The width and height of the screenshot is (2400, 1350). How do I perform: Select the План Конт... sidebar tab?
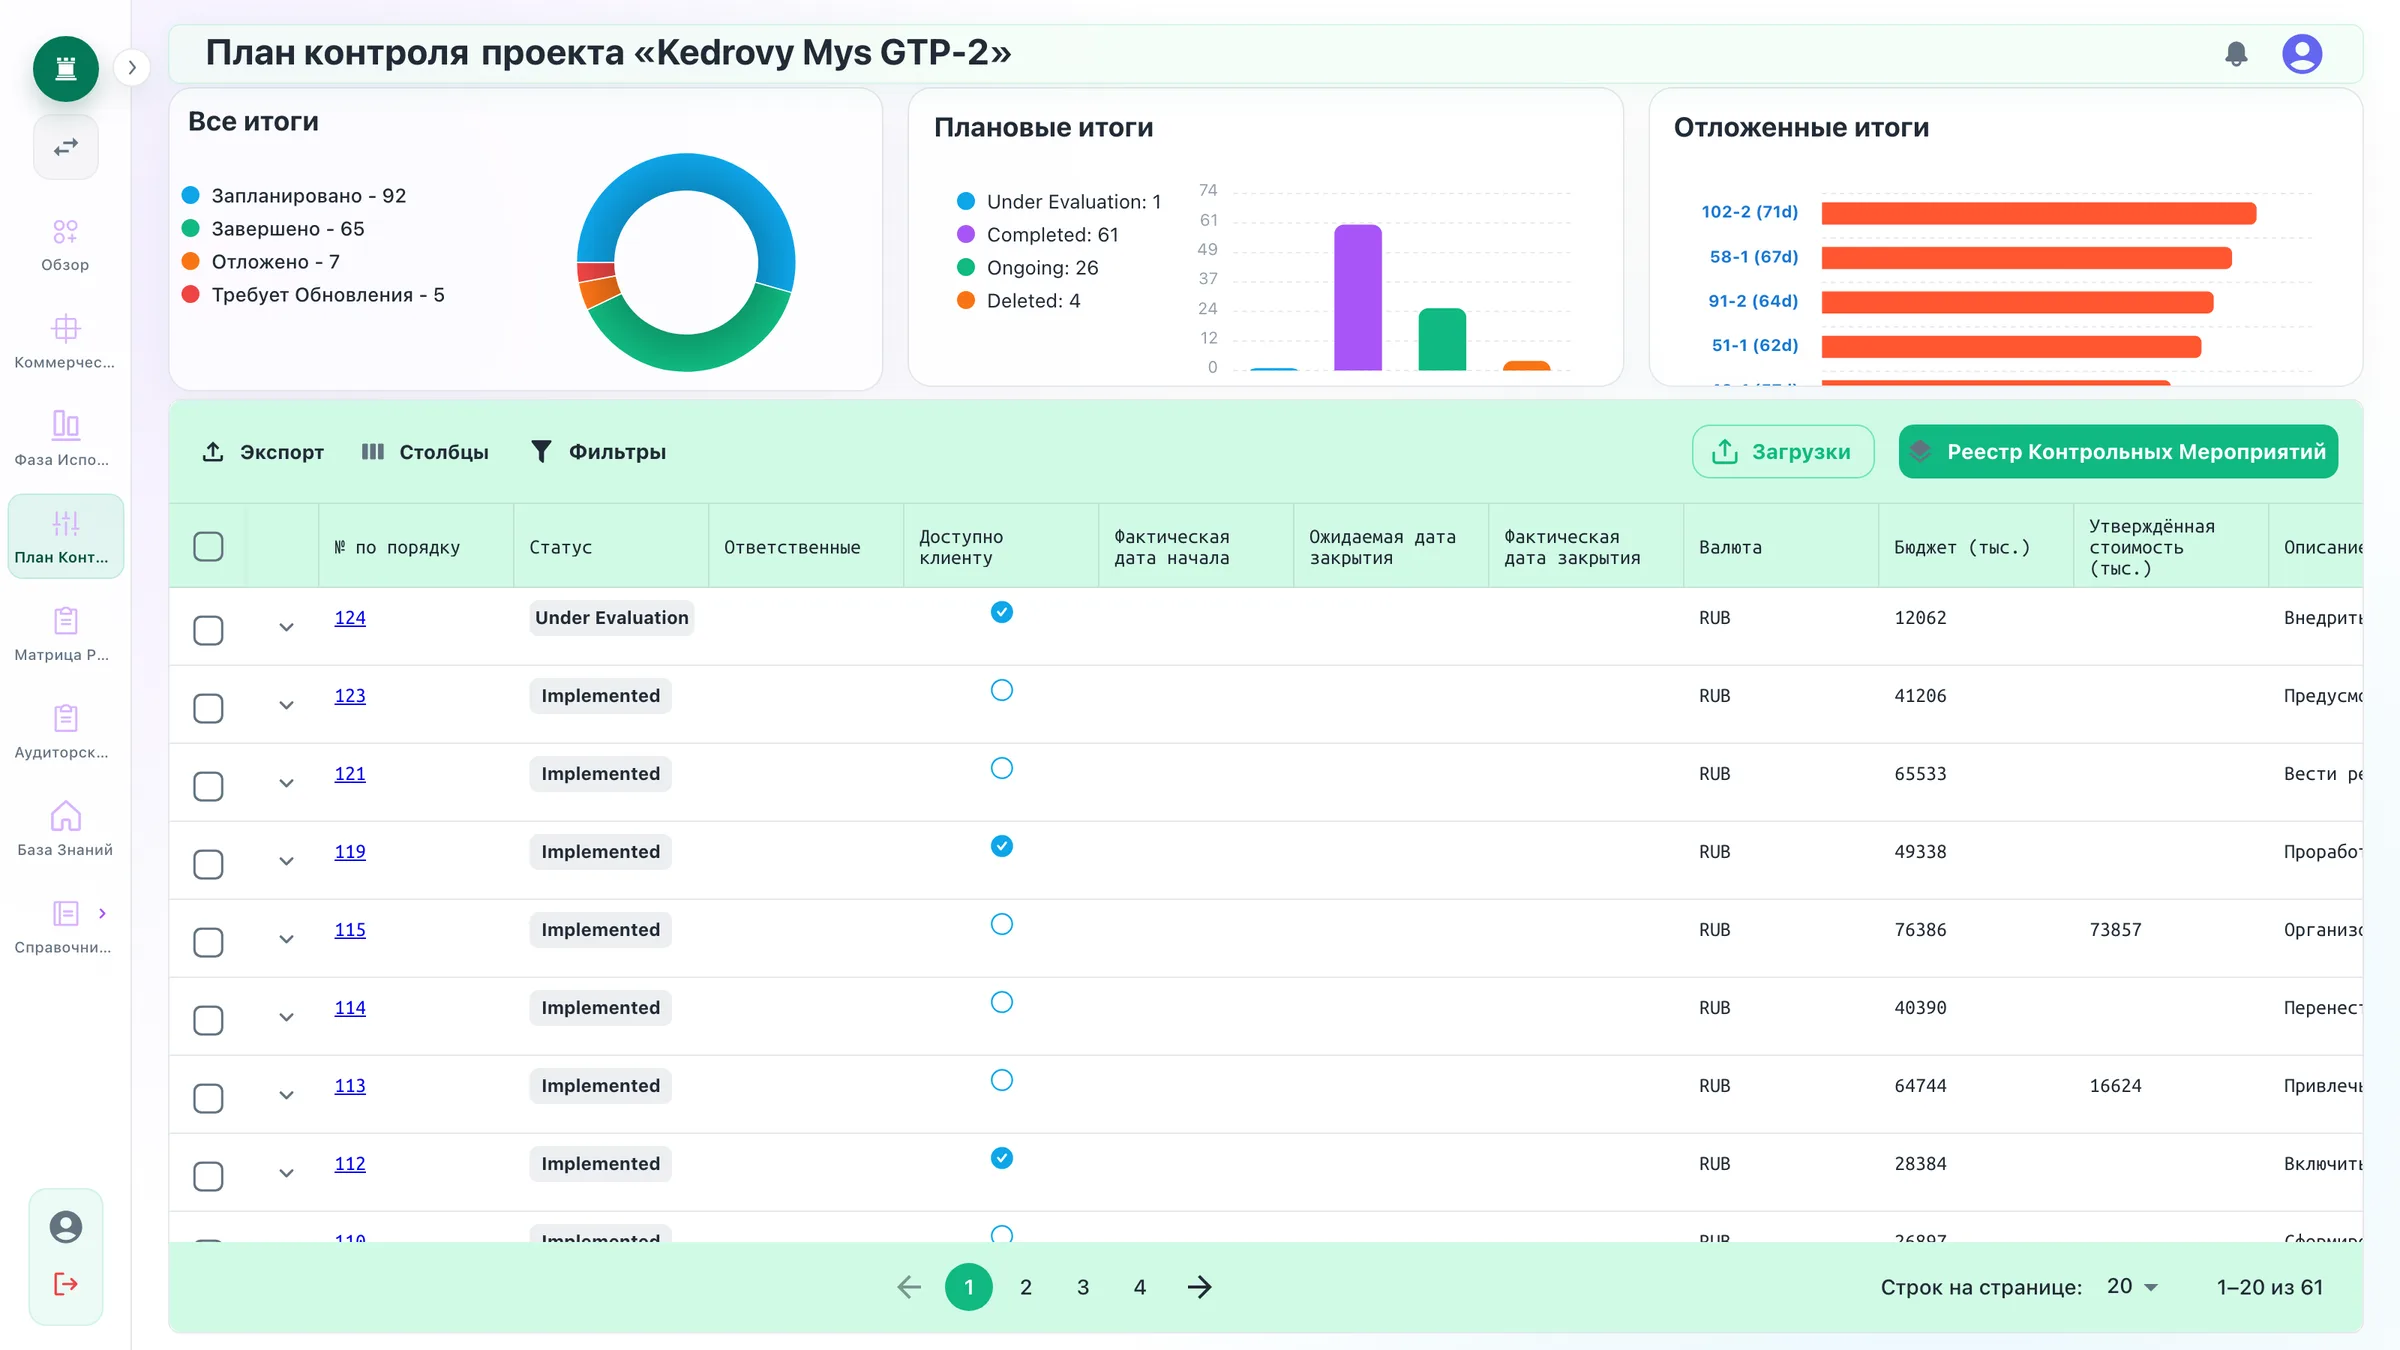[65, 536]
